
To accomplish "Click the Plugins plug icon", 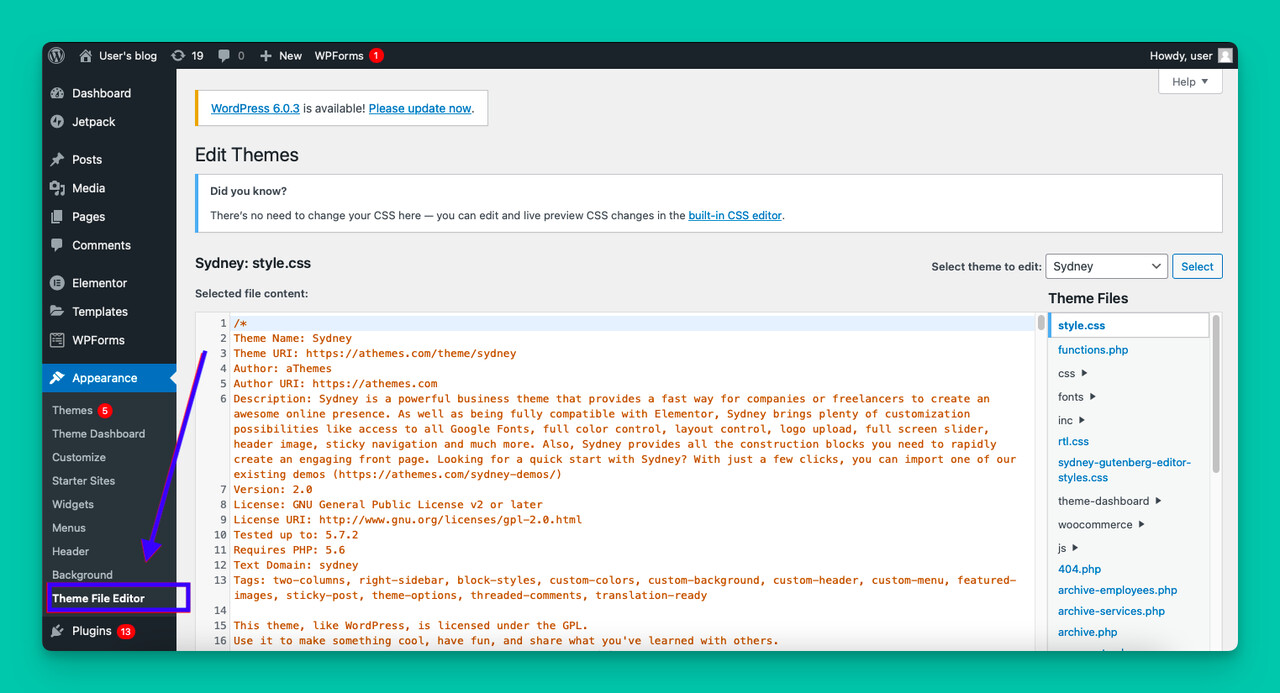I will click(x=57, y=631).
